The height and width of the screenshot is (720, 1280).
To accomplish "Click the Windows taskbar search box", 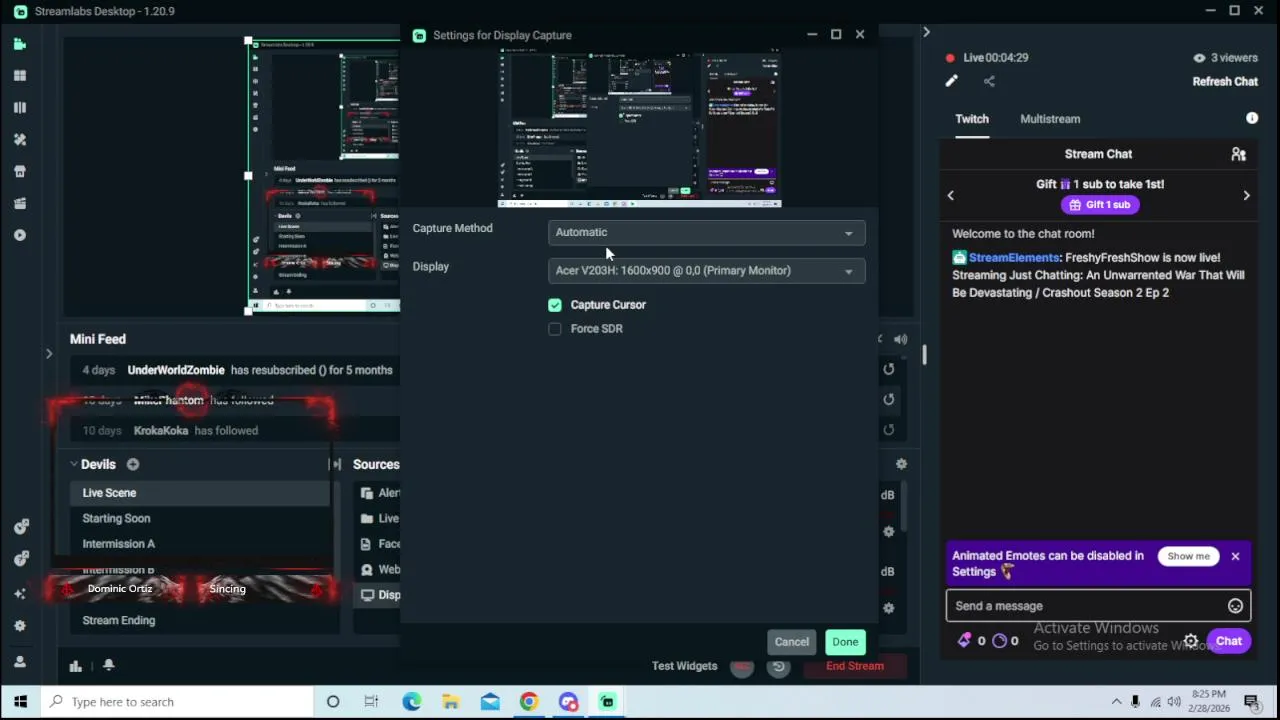I will 178,701.
